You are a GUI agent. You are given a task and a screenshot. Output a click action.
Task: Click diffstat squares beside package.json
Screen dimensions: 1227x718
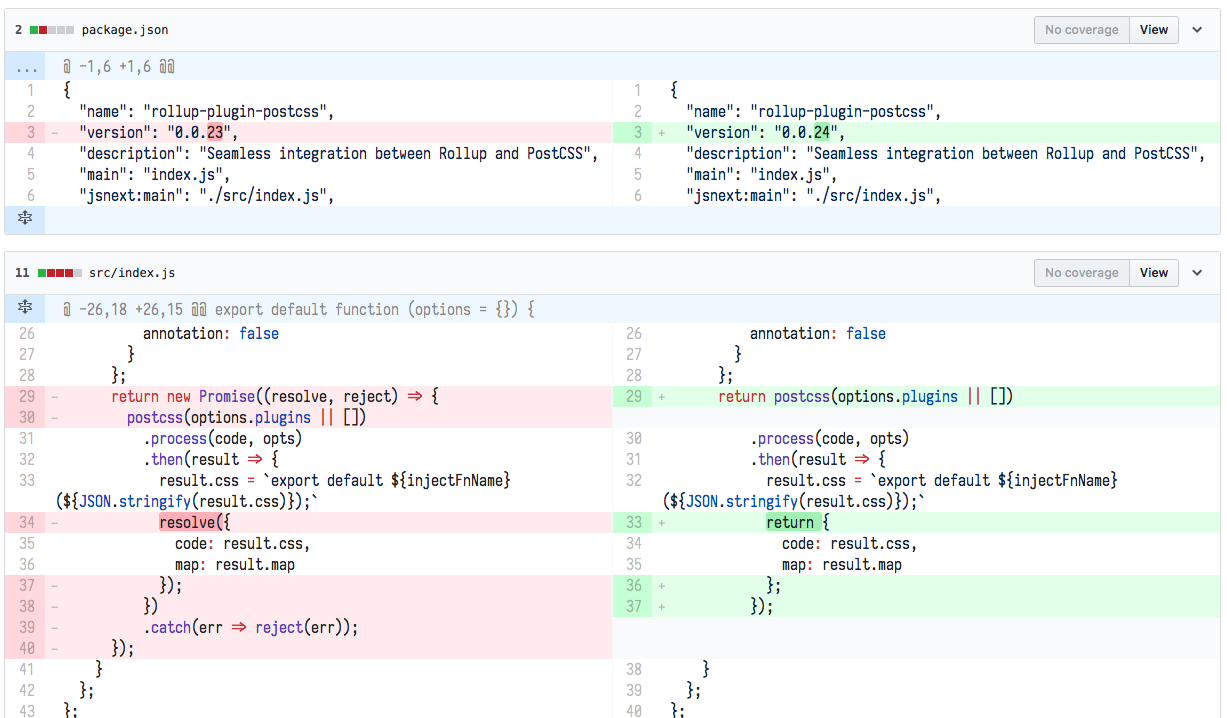(x=52, y=30)
